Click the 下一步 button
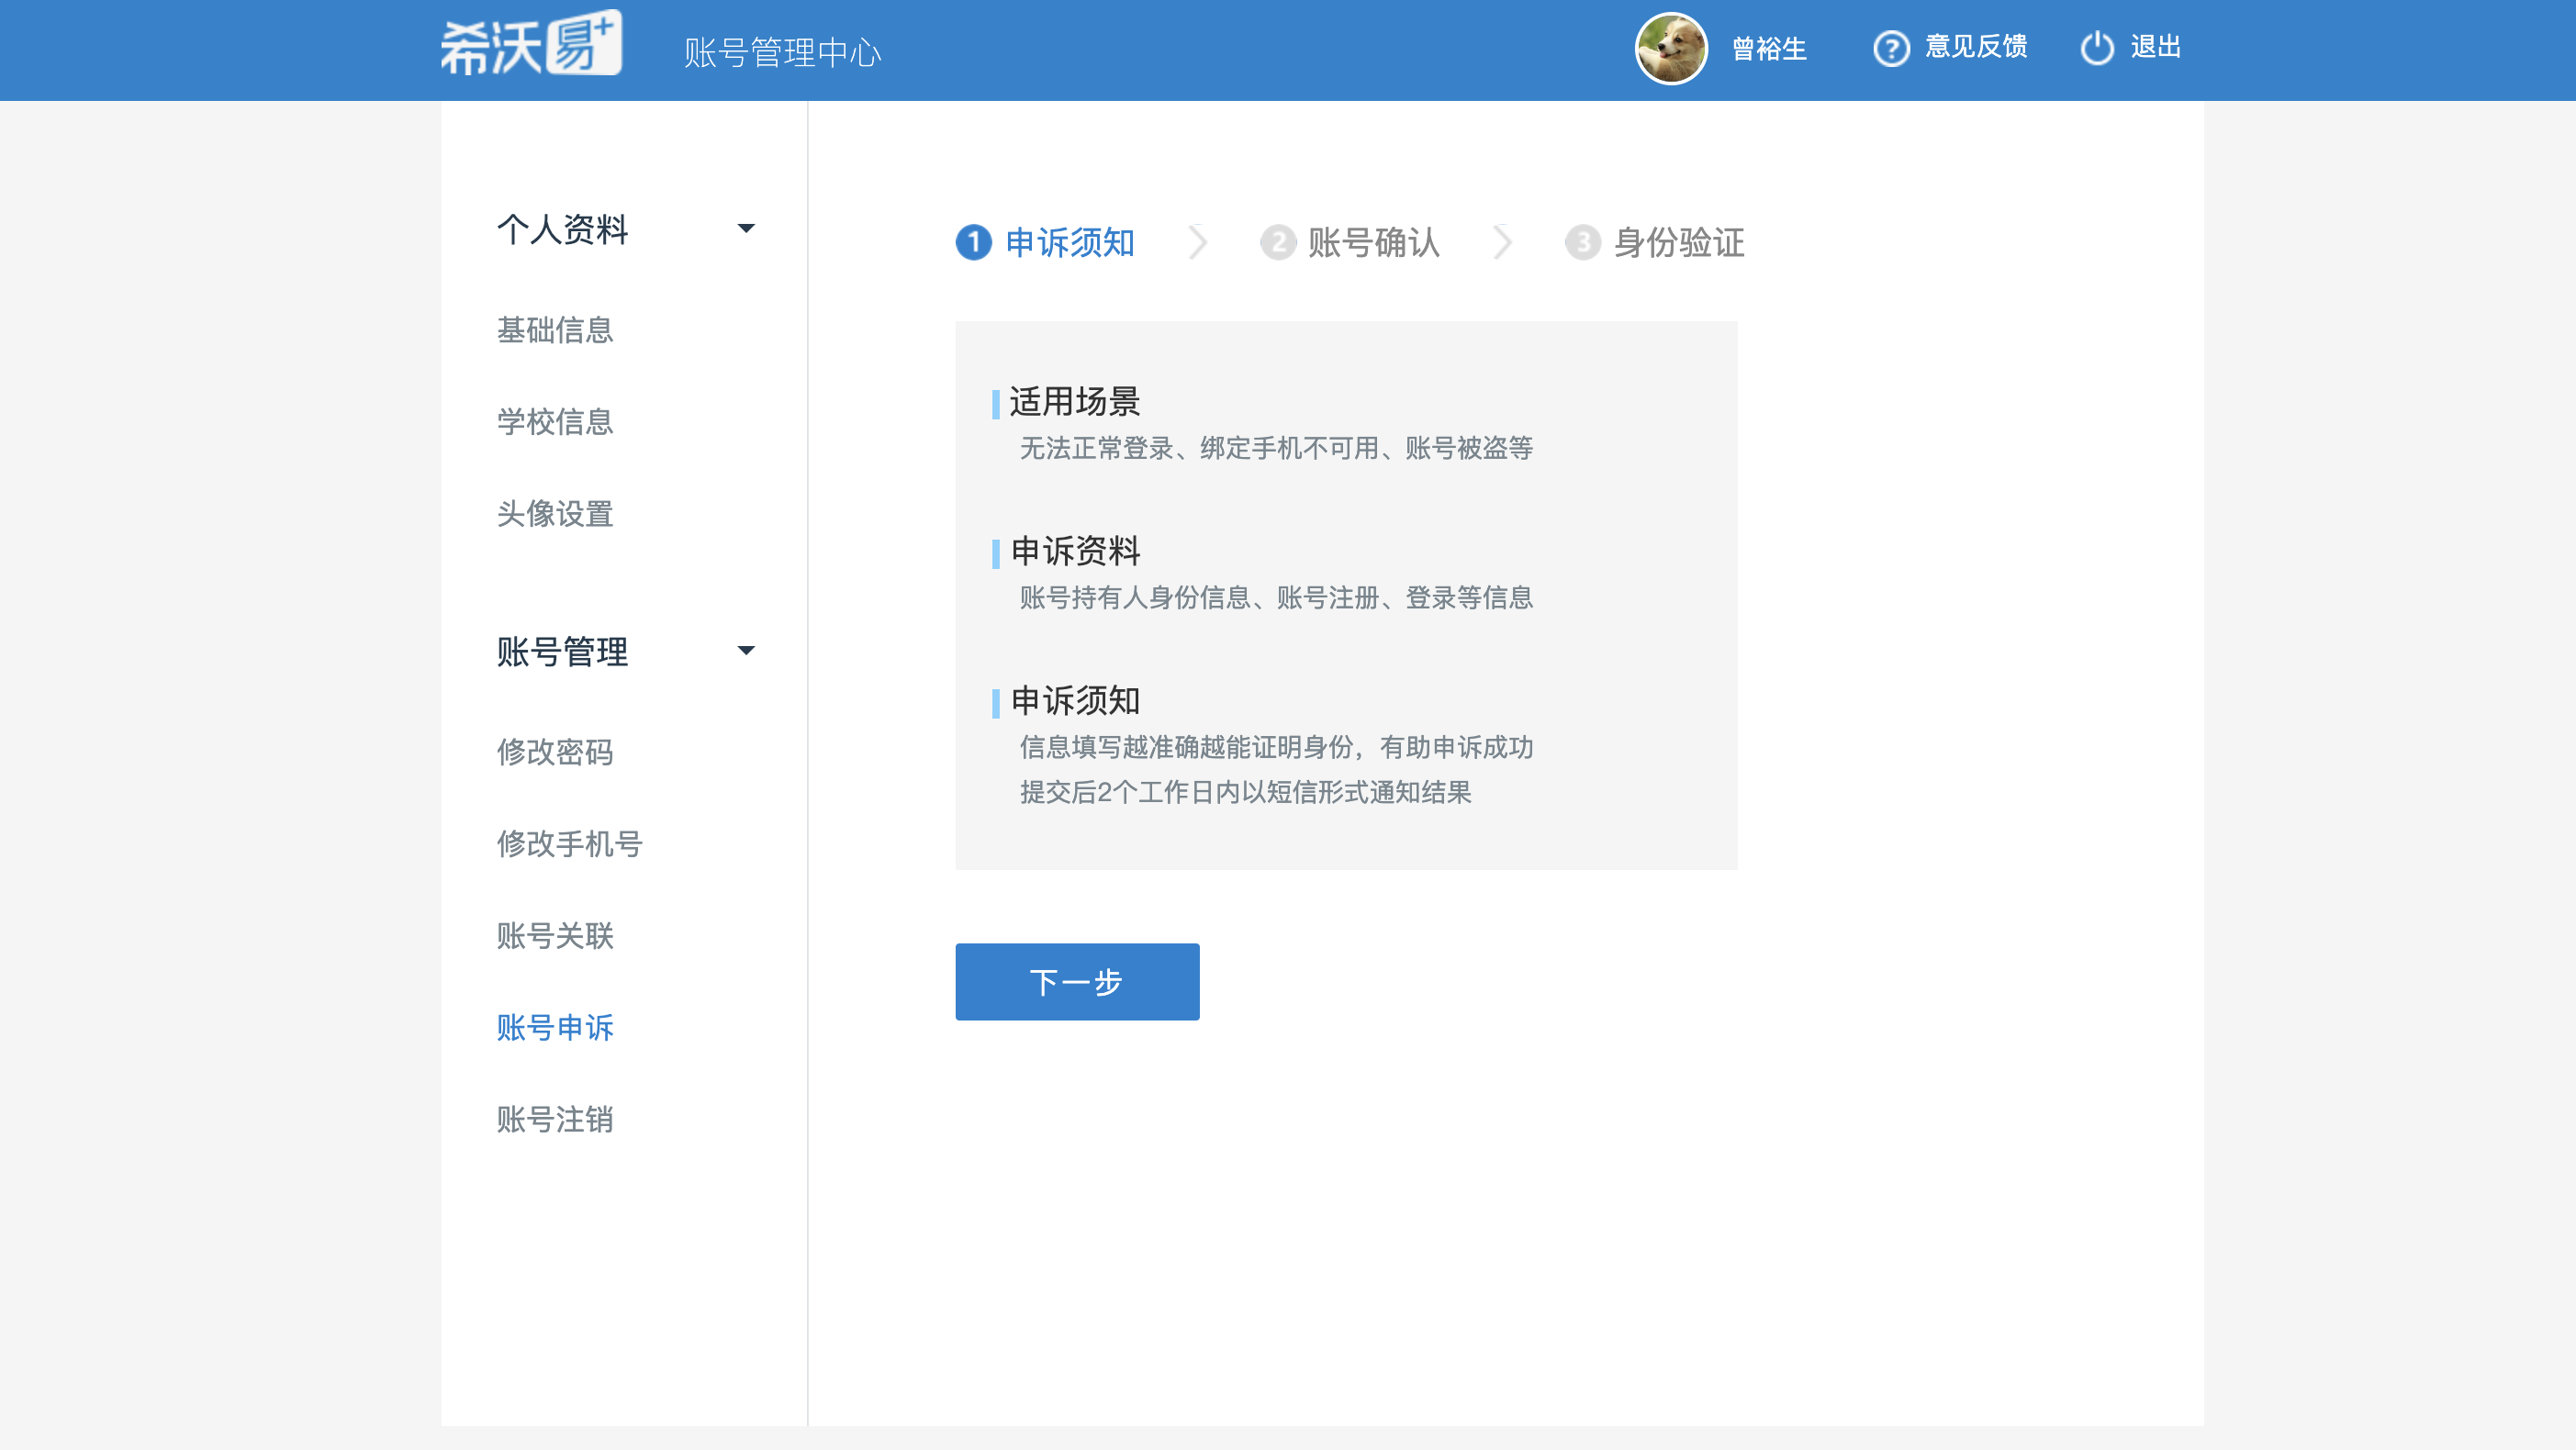Viewport: 2576px width, 1450px height. [x=1077, y=982]
